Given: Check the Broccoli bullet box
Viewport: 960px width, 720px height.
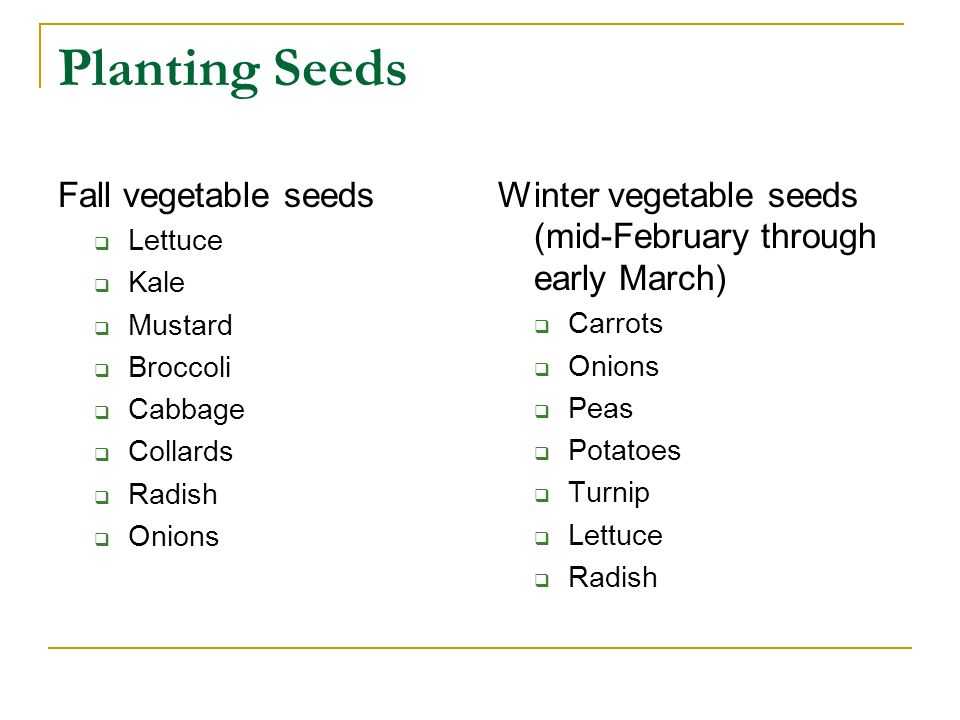Looking at the screenshot, I should point(102,370).
